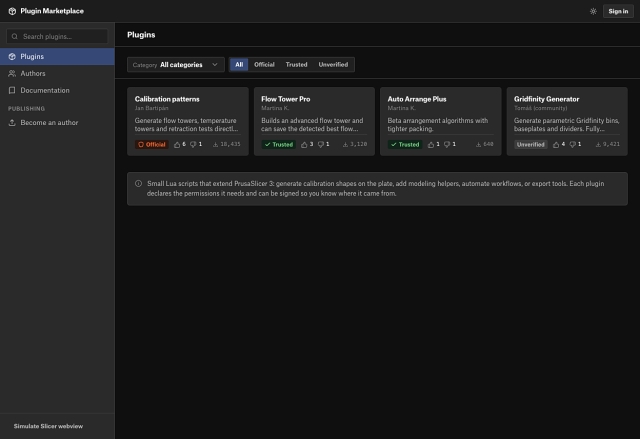This screenshot has height=439, width=640.
Task: Click the PUBLISHING section label
Action: click(x=26, y=109)
